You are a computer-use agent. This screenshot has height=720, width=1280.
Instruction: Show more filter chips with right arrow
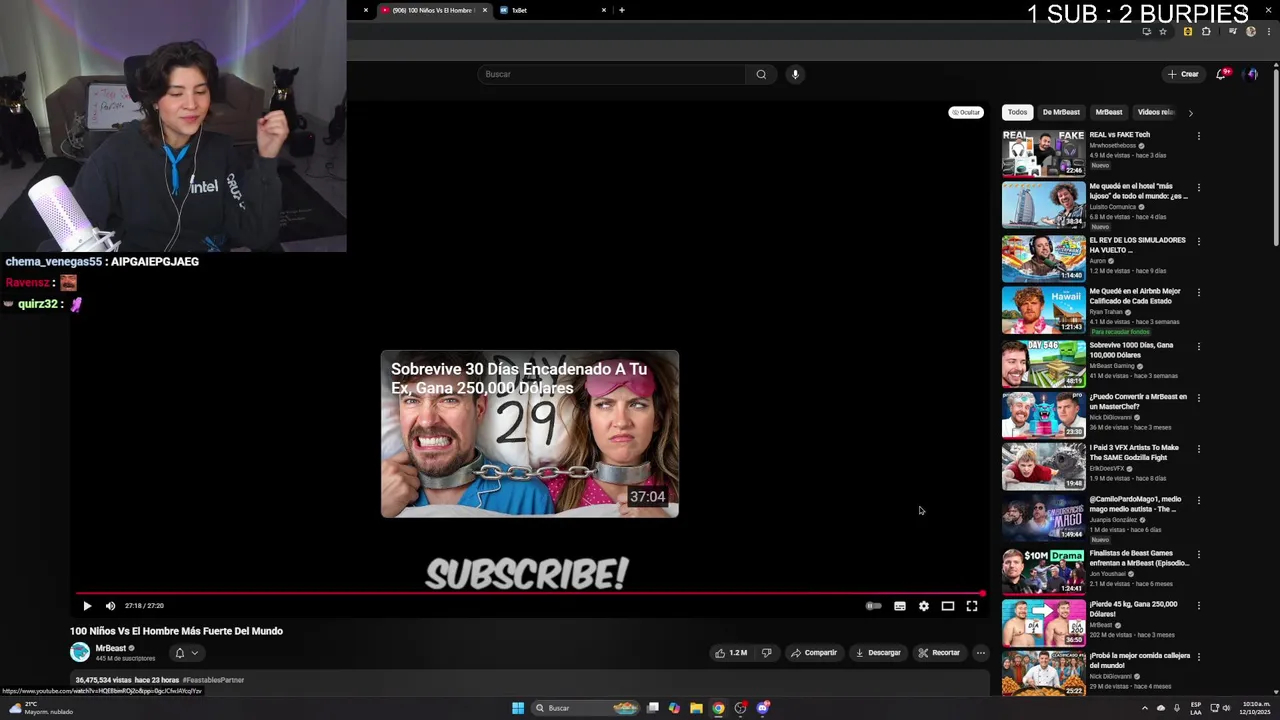[1190, 113]
